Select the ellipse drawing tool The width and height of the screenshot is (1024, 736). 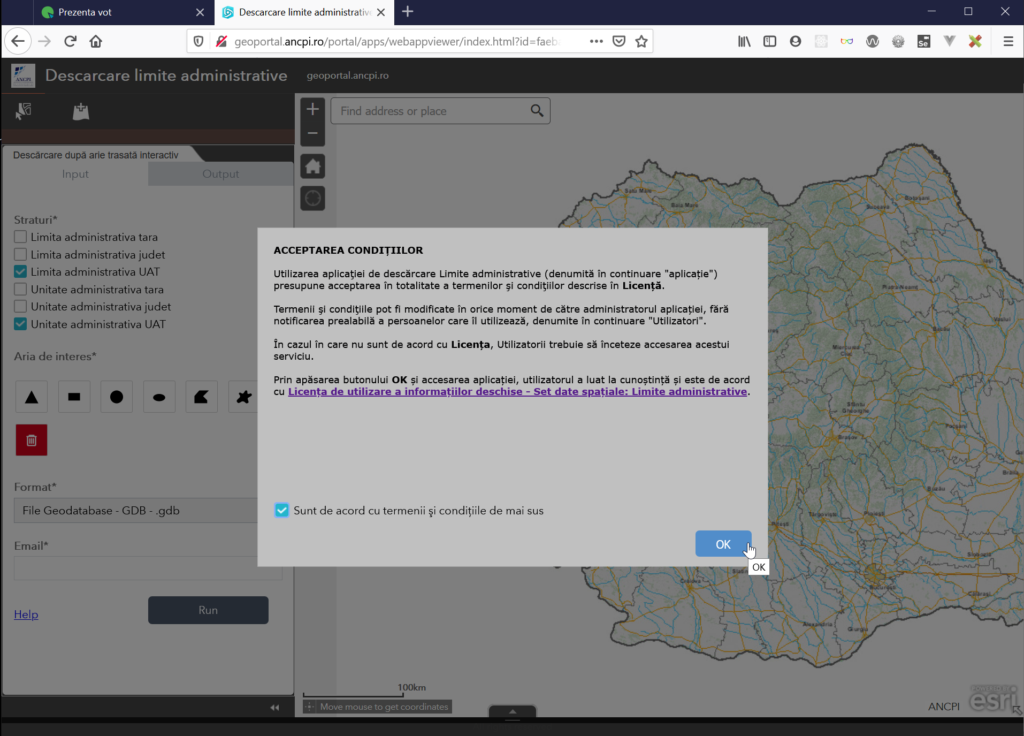tap(159, 397)
